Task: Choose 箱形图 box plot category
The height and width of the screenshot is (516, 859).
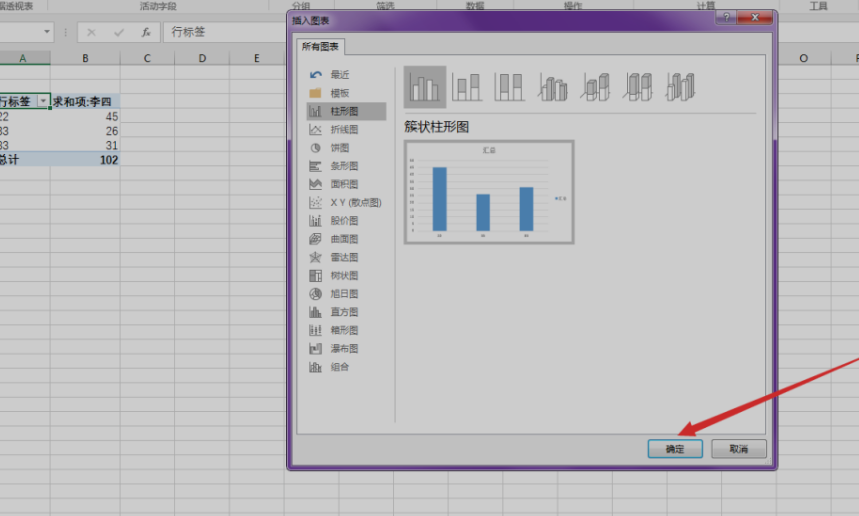Action: (346, 330)
